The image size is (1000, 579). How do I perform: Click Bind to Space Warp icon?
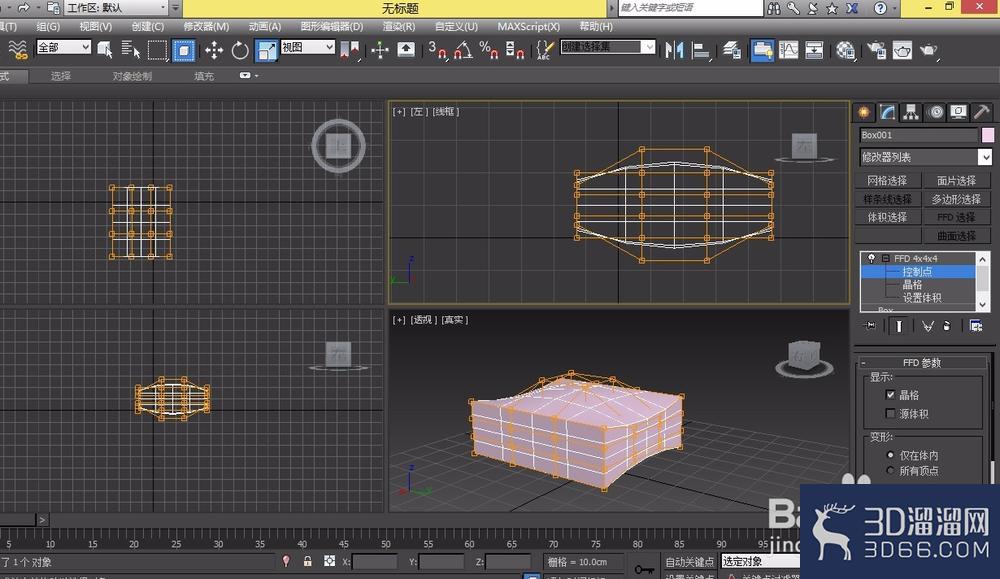coord(18,50)
